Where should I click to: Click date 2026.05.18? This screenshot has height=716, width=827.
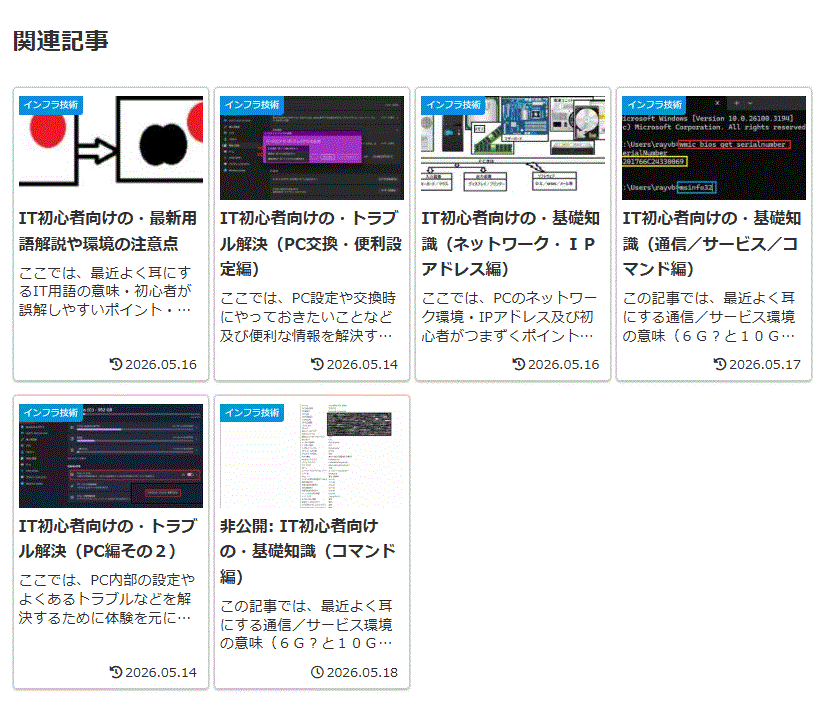point(362,672)
